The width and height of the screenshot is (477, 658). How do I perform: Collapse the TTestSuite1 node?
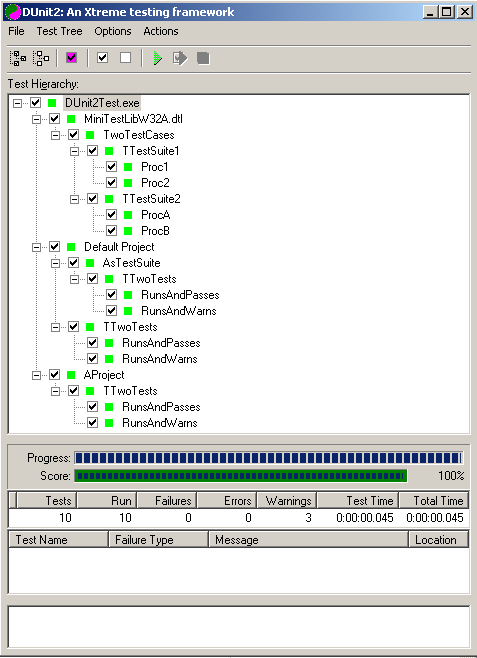coord(74,151)
